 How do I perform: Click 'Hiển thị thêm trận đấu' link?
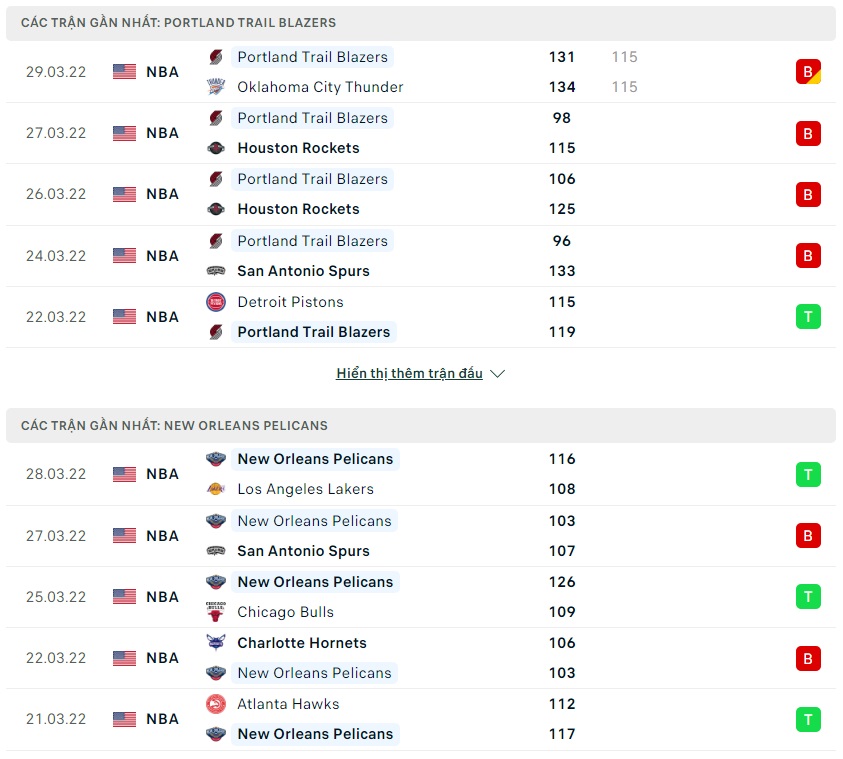tap(409, 374)
